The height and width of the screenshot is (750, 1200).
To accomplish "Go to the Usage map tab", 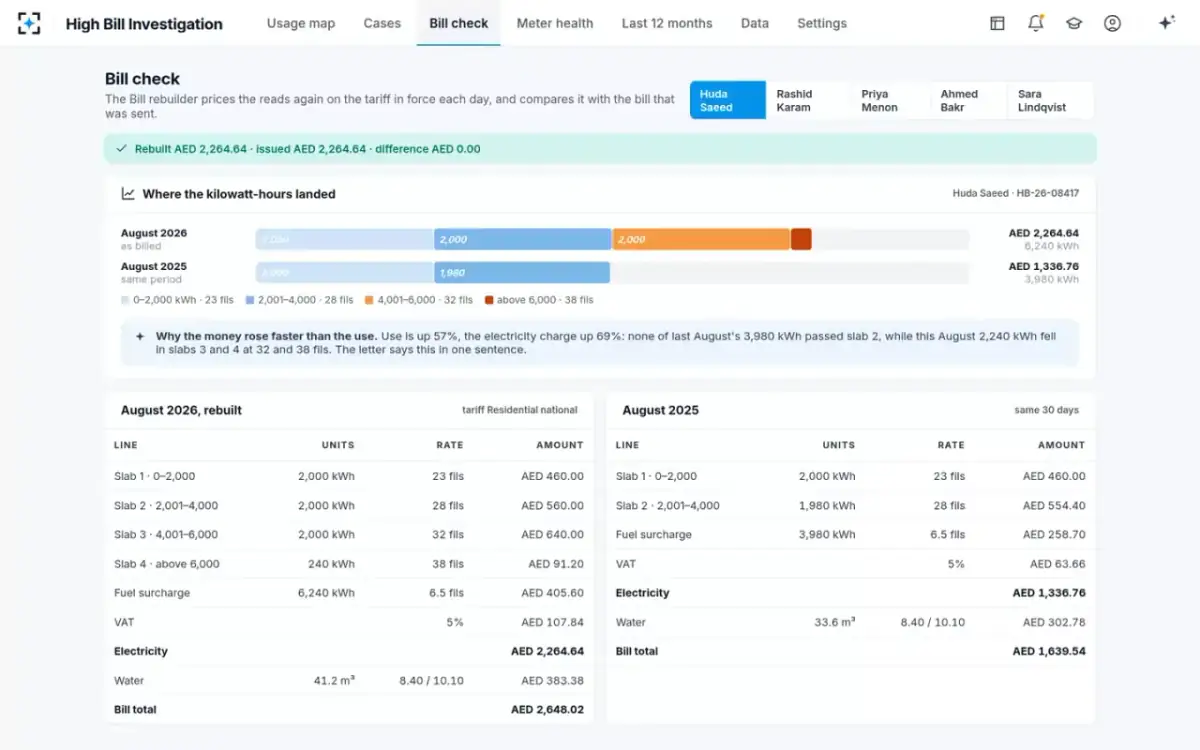I will click(301, 23).
